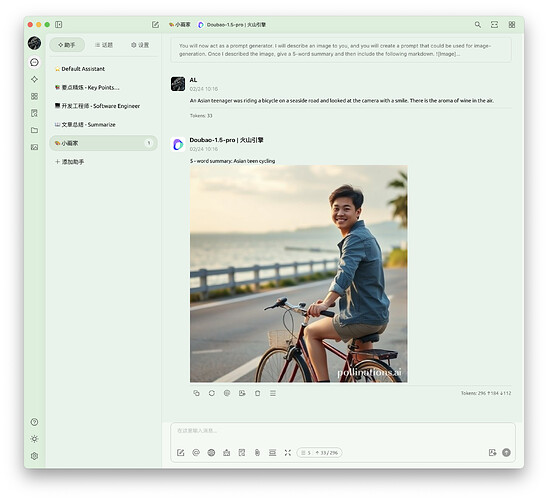Enable web search globe icon in input bar
Image resolution: width=548 pixels, height=500 pixels.
pyautogui.click(x=211, y=452)
